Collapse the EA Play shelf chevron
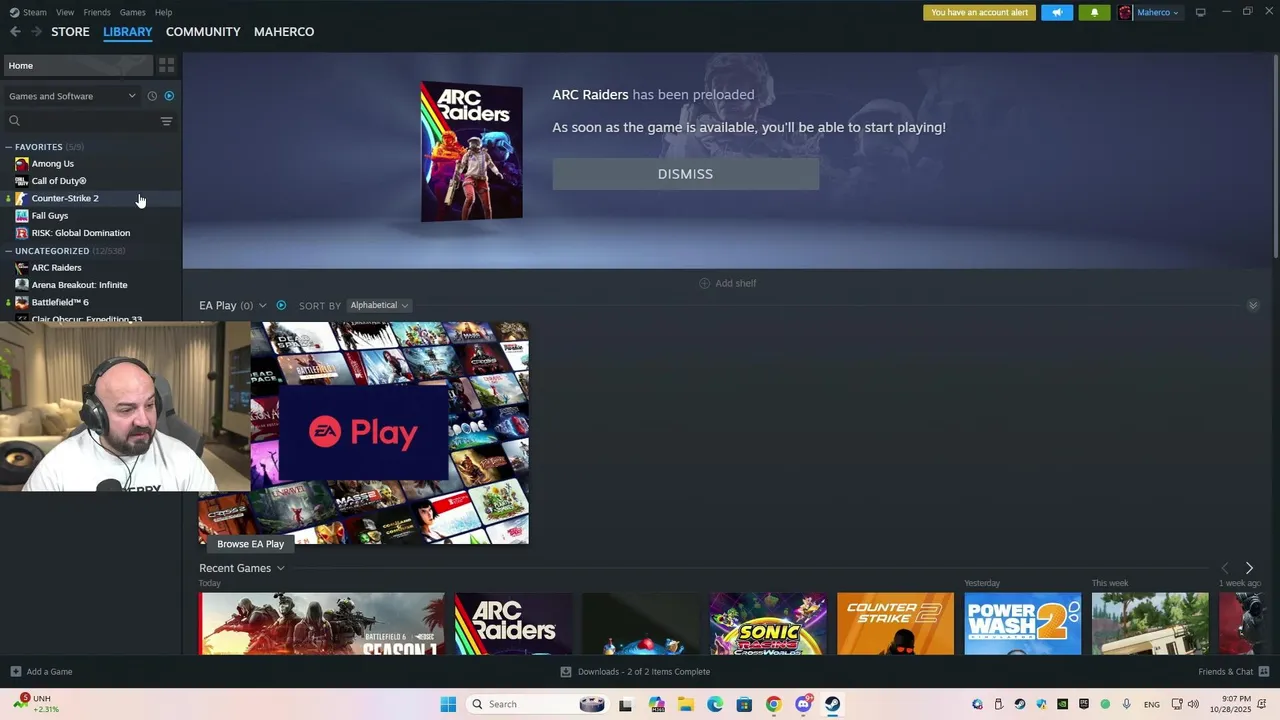 [x=1253, y=306]
